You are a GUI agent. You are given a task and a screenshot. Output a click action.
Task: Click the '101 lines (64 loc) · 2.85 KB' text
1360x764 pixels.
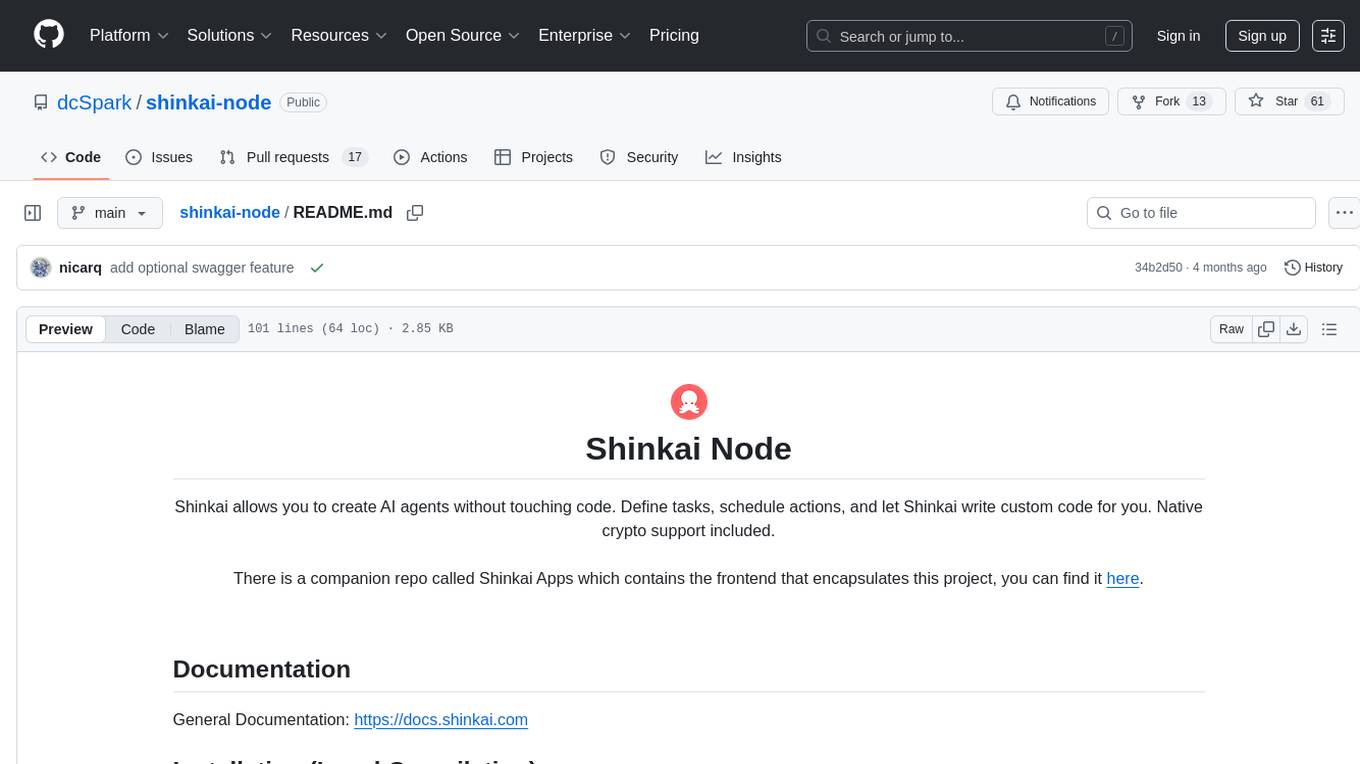click(350, 329)
